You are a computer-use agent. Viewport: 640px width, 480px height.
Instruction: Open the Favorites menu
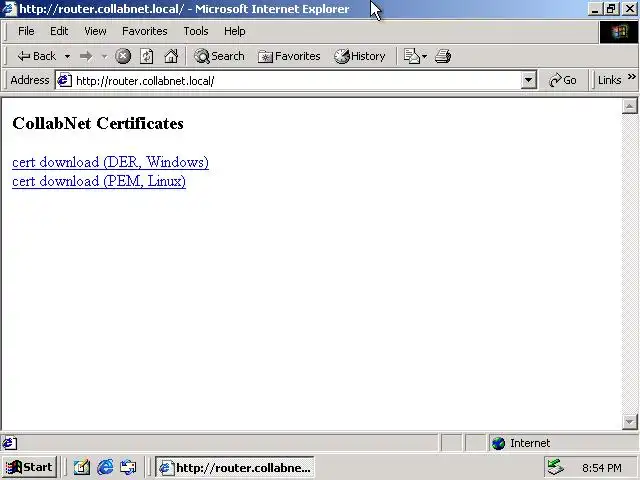144,31
